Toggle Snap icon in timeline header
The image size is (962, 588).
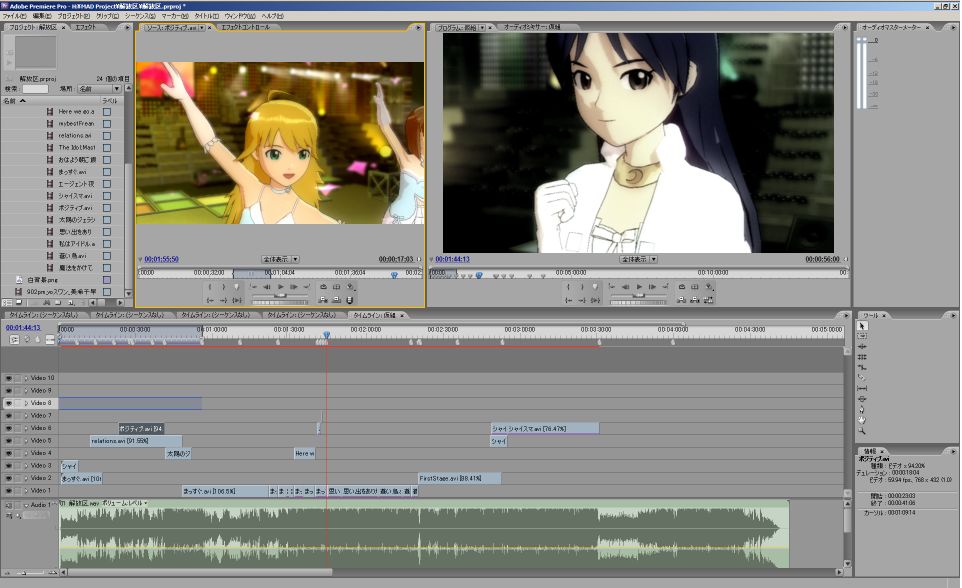pos(14,339)
